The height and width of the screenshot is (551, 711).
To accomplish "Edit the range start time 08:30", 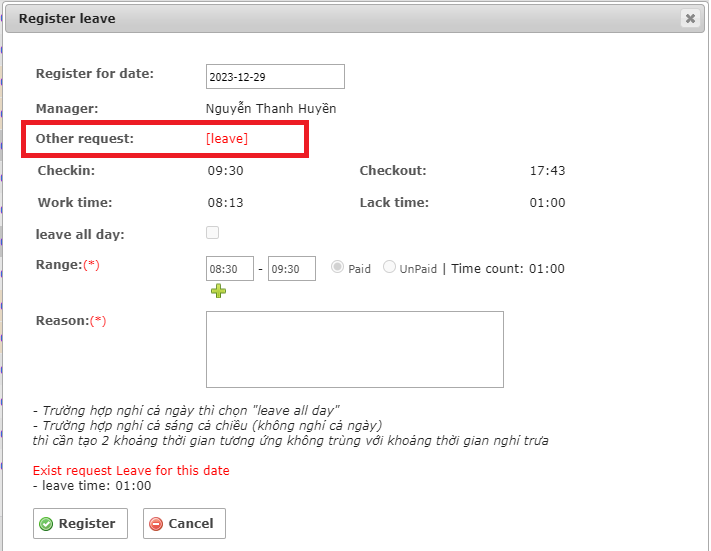I will point(230,268).
